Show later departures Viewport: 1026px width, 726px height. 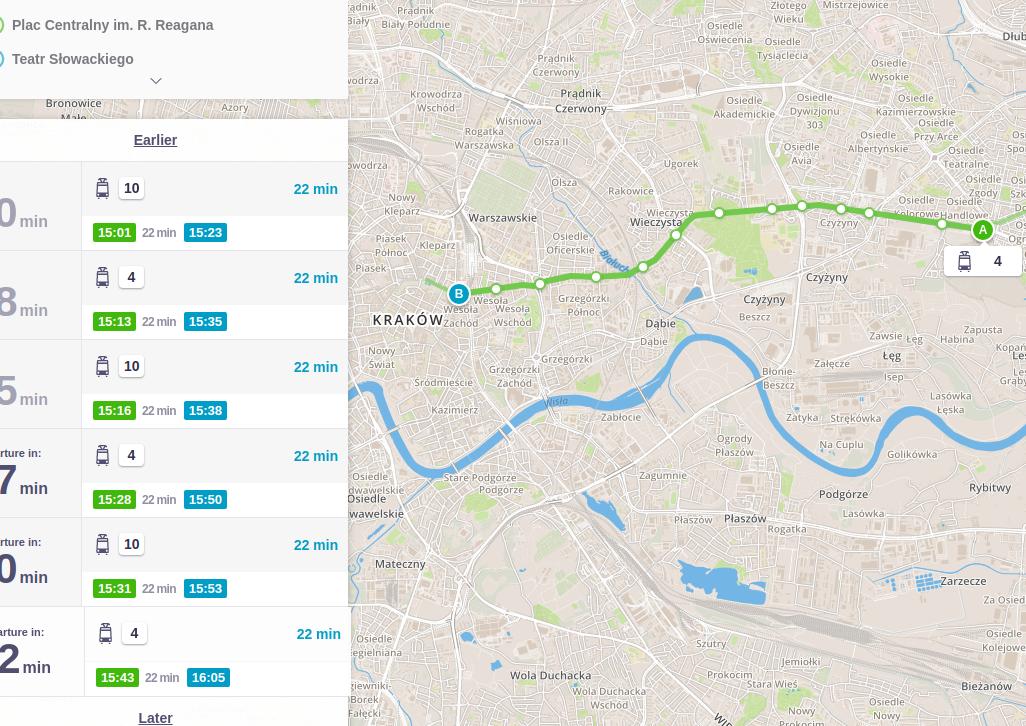tap(155, 718)
